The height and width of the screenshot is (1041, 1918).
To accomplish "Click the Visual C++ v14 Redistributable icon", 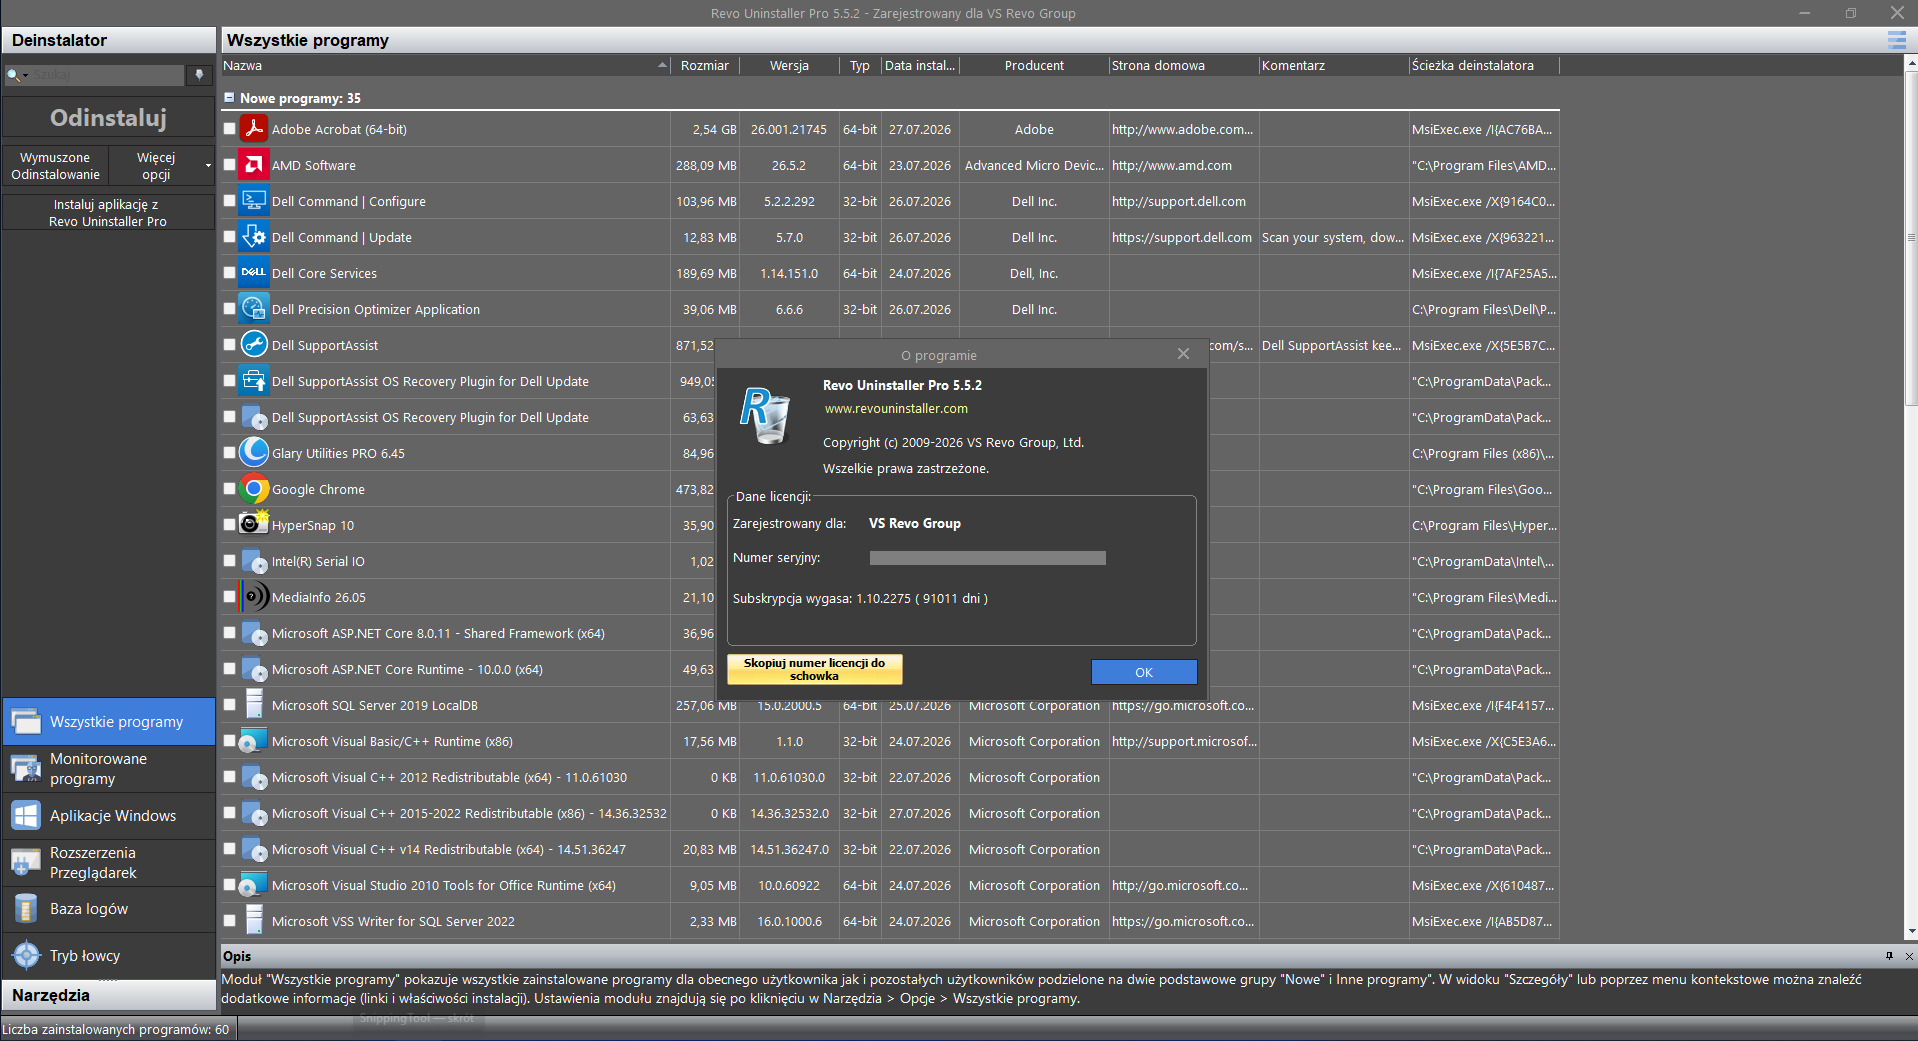I will coord(254,849).
